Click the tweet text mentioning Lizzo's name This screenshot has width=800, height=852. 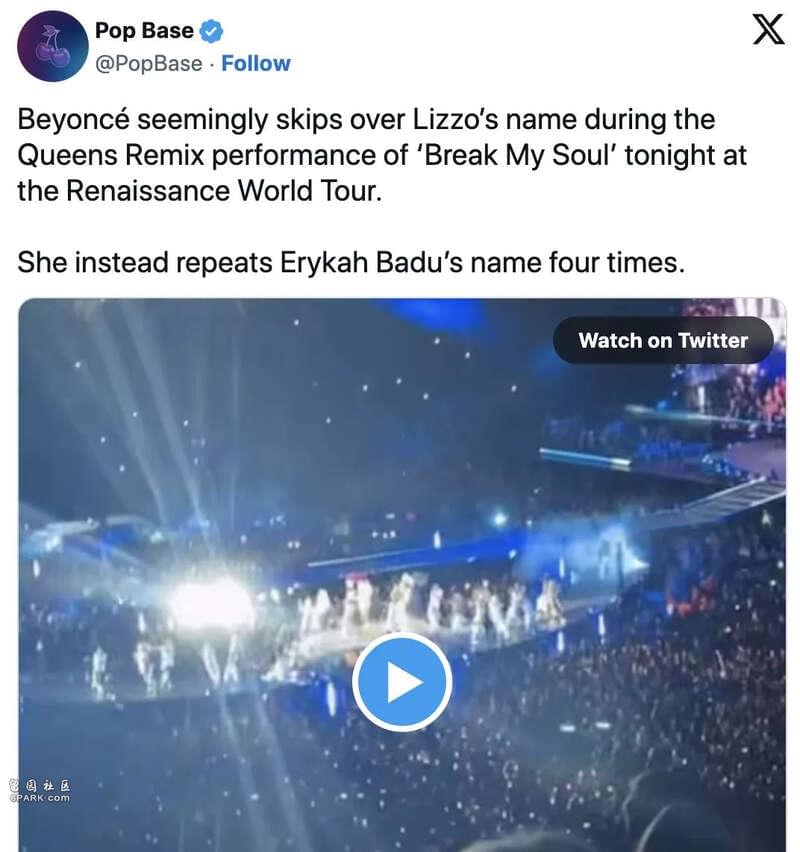click(x=366, y=120)
